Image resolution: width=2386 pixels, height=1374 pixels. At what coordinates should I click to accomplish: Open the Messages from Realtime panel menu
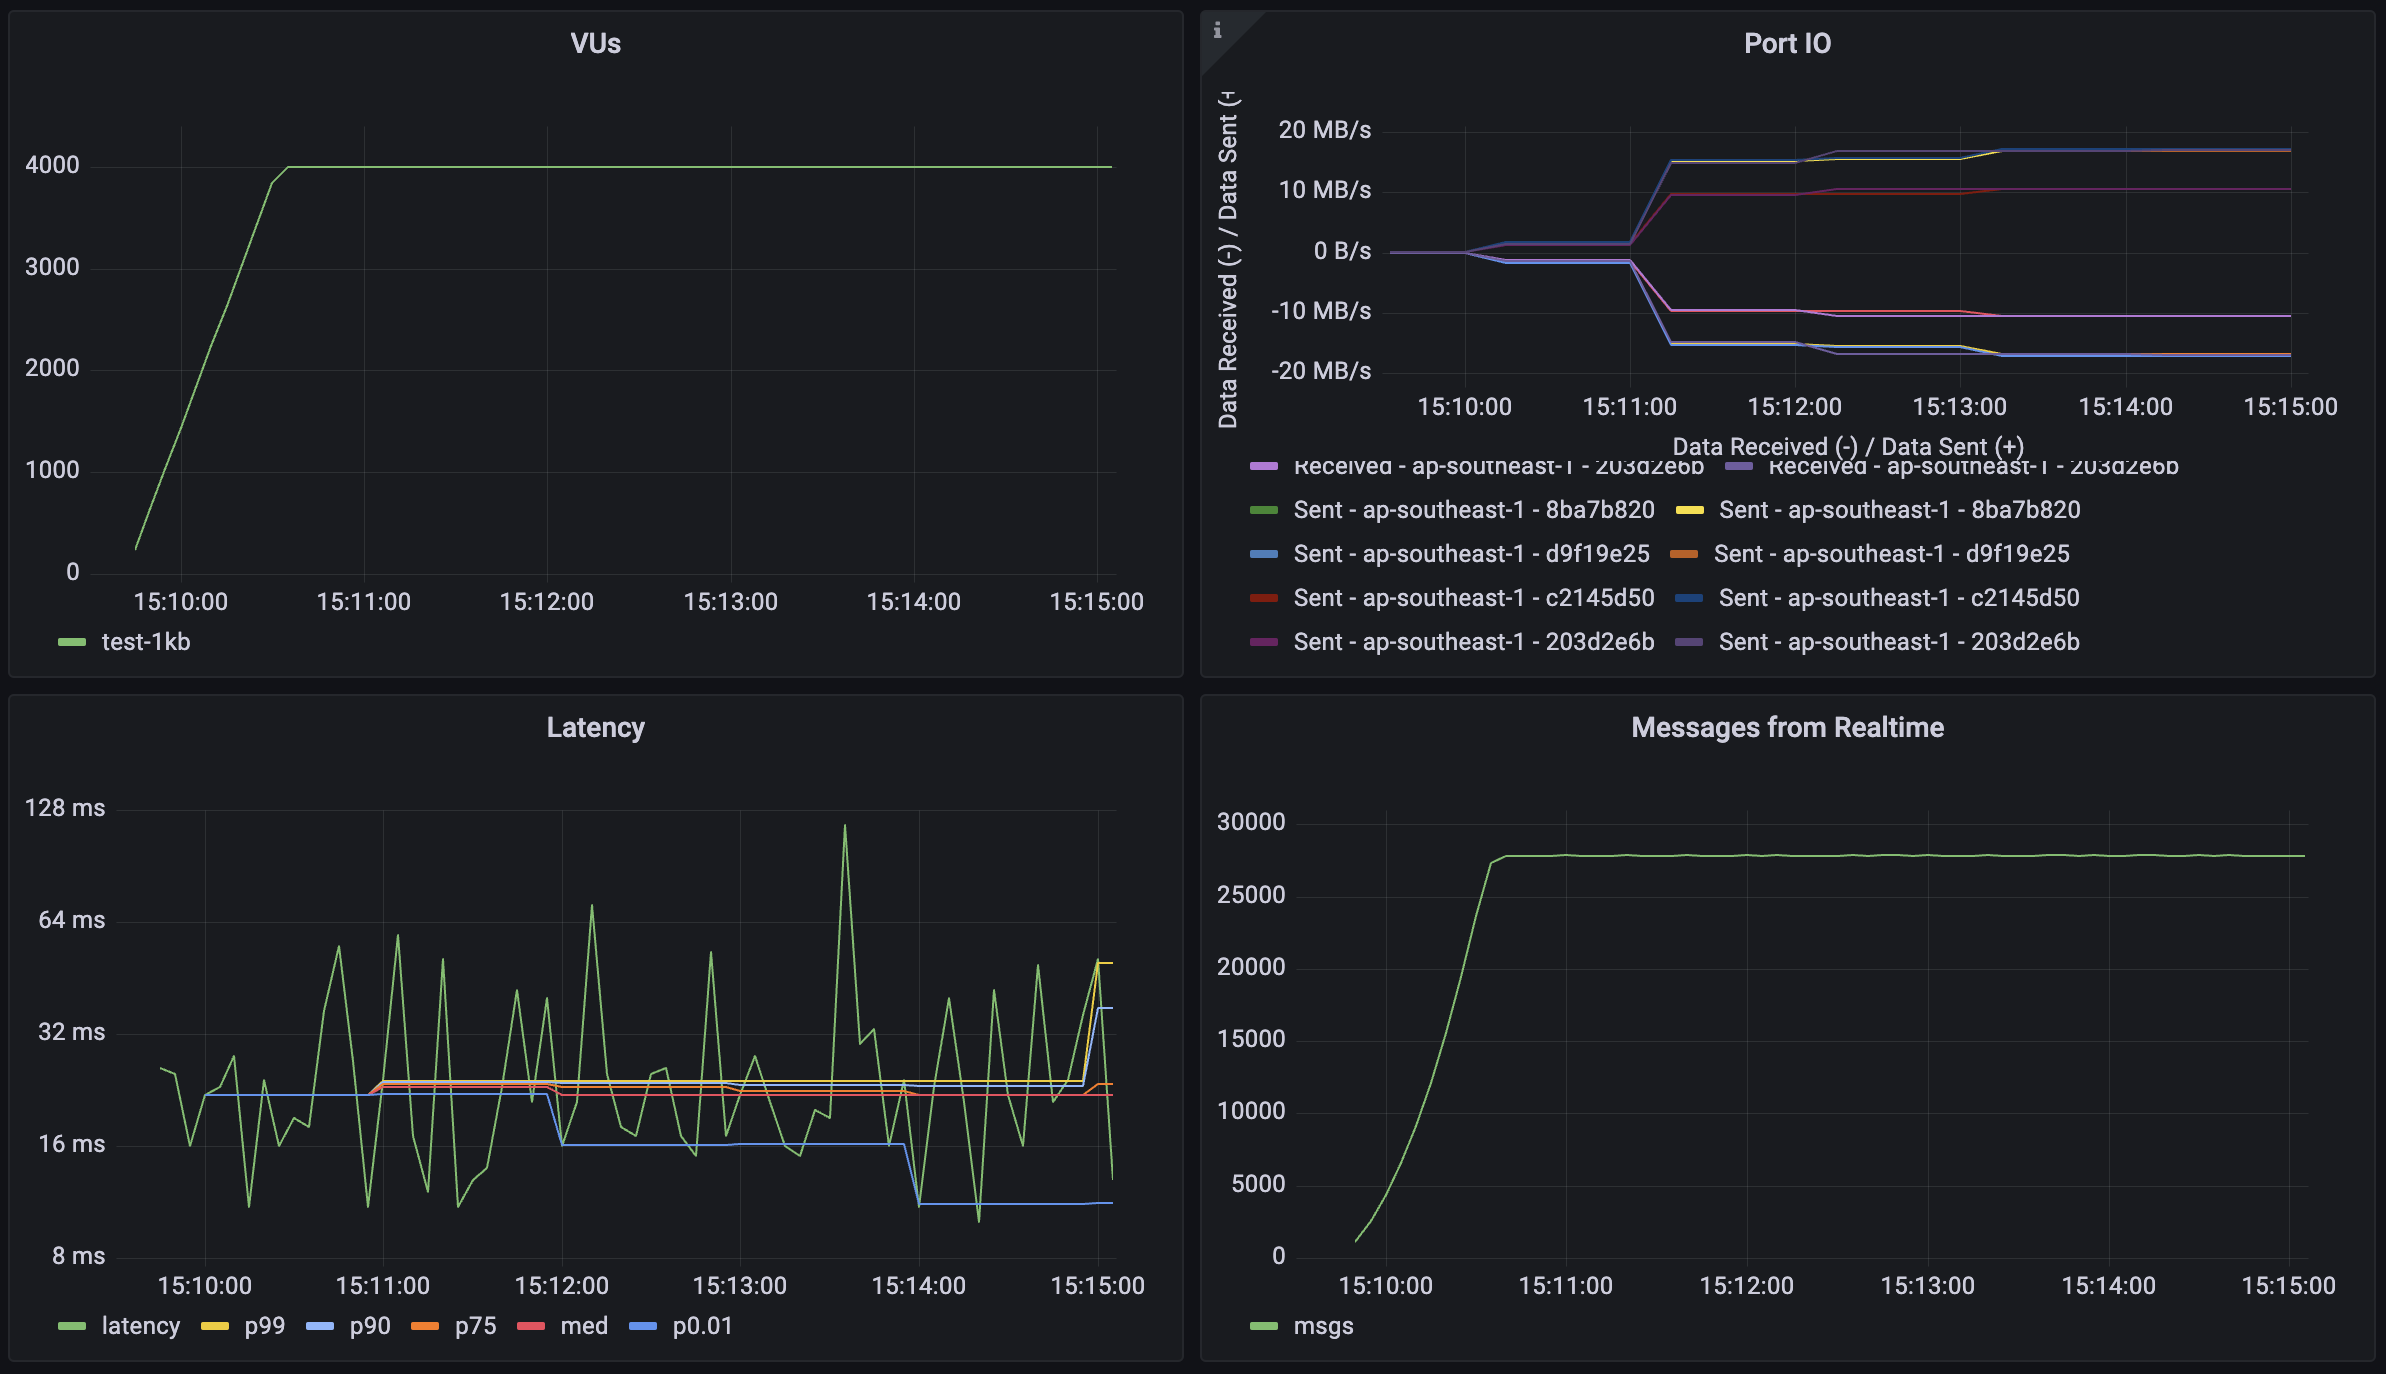pos(1788,727)
